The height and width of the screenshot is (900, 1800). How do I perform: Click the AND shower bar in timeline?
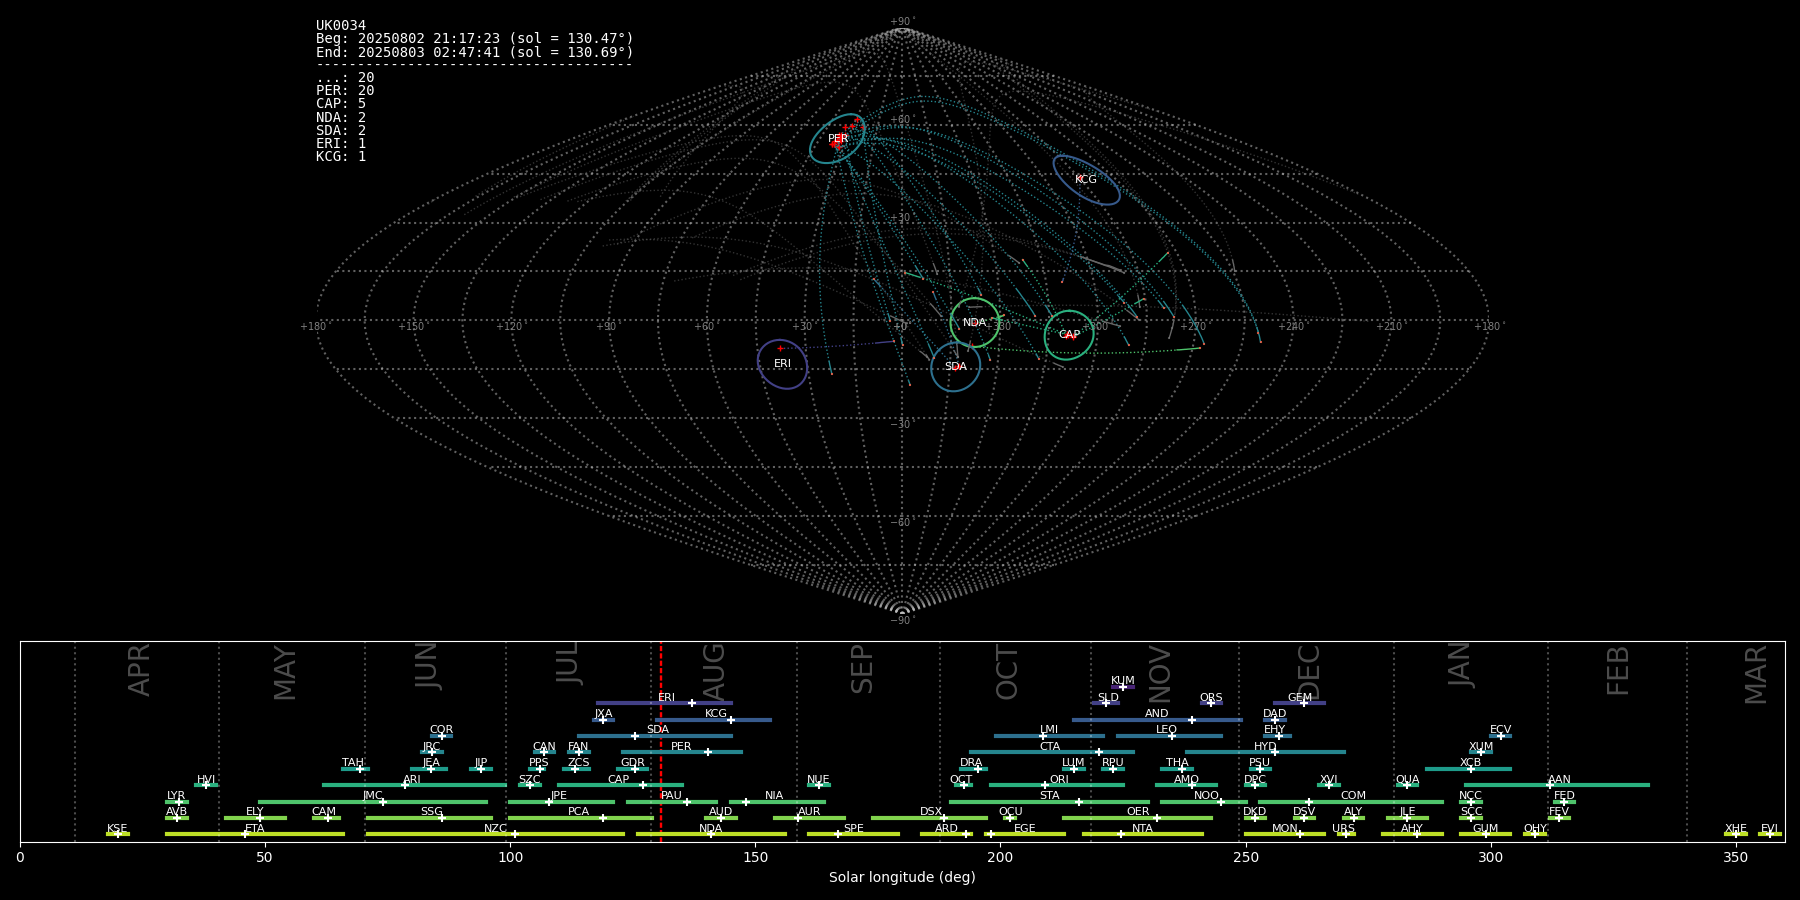click(1157, 720)
